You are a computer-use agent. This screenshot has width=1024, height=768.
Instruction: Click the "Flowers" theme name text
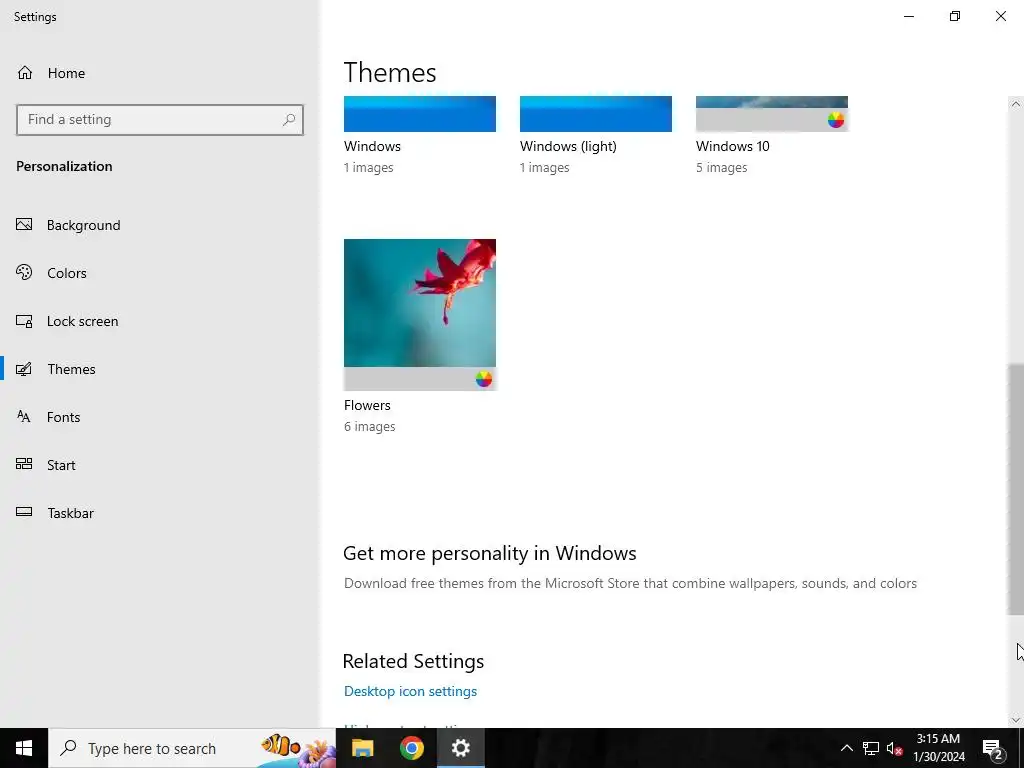pos(367,406)
